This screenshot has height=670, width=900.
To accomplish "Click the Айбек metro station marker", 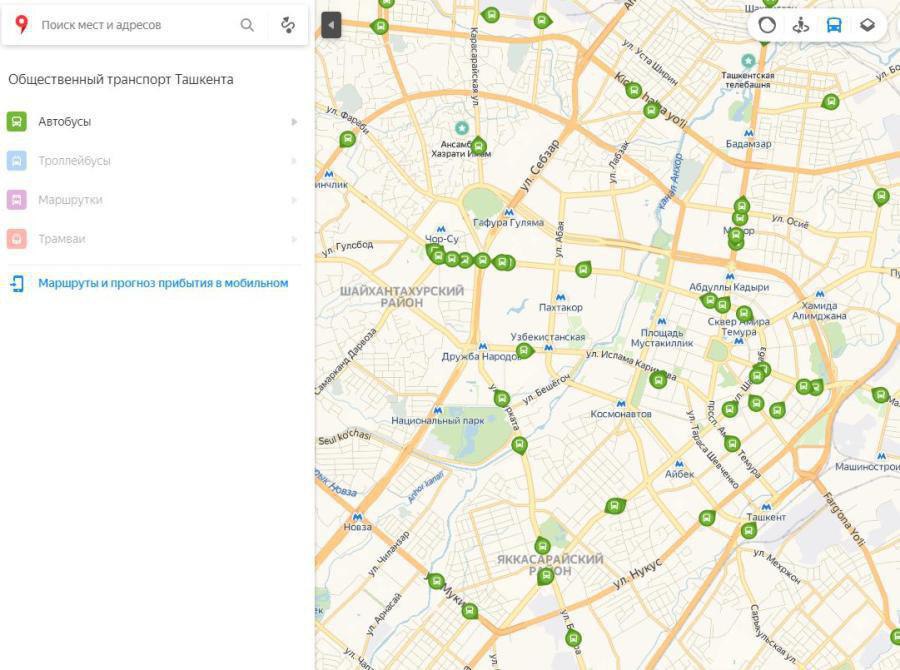I will click(x=679, y=464).
